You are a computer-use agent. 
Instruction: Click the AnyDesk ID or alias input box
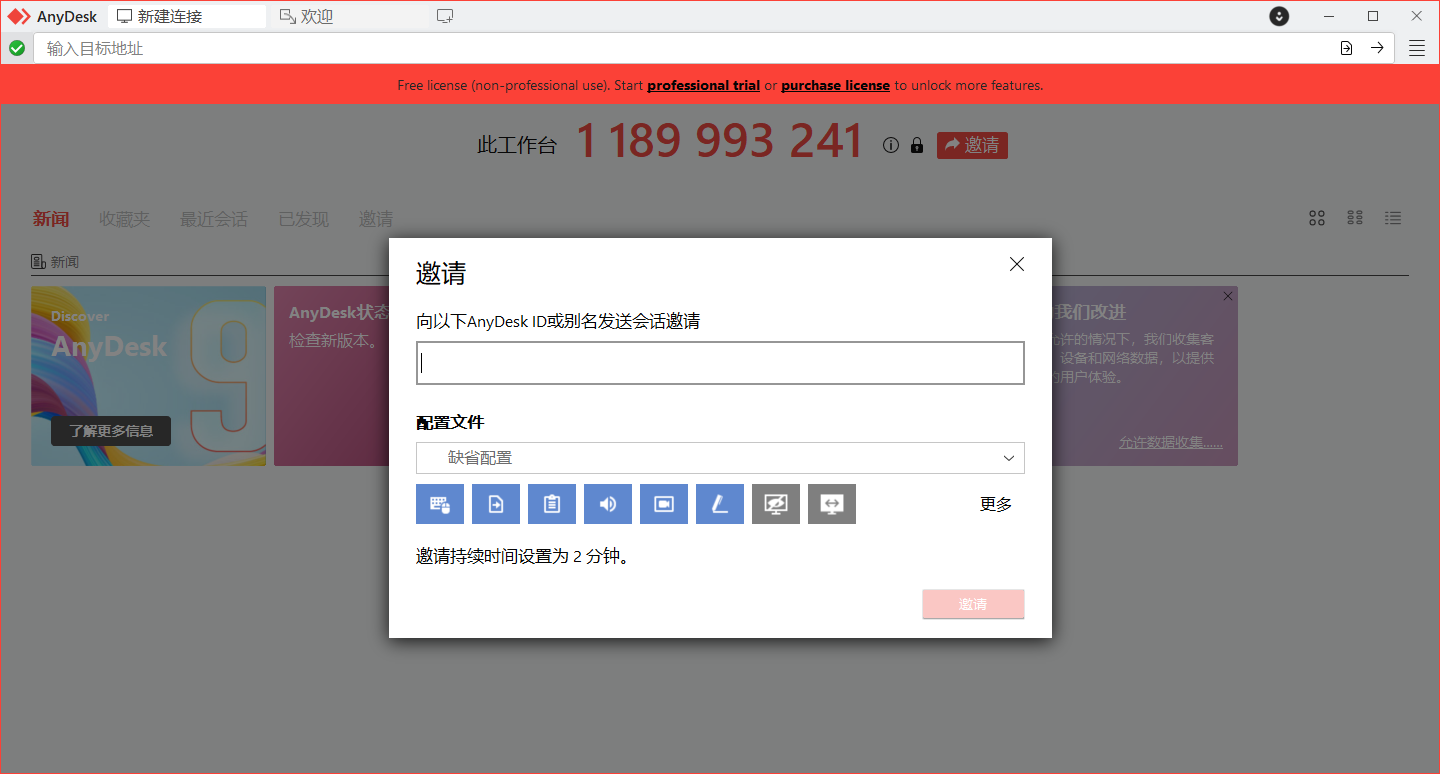tap(720, 363)
